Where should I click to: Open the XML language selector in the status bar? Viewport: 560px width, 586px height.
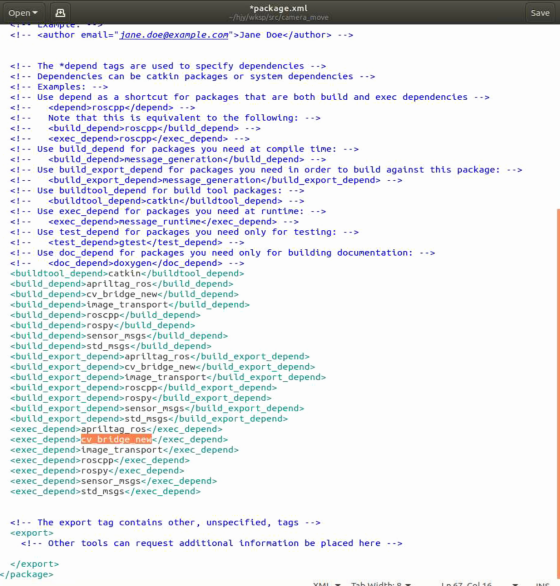[x=326, y=583]
